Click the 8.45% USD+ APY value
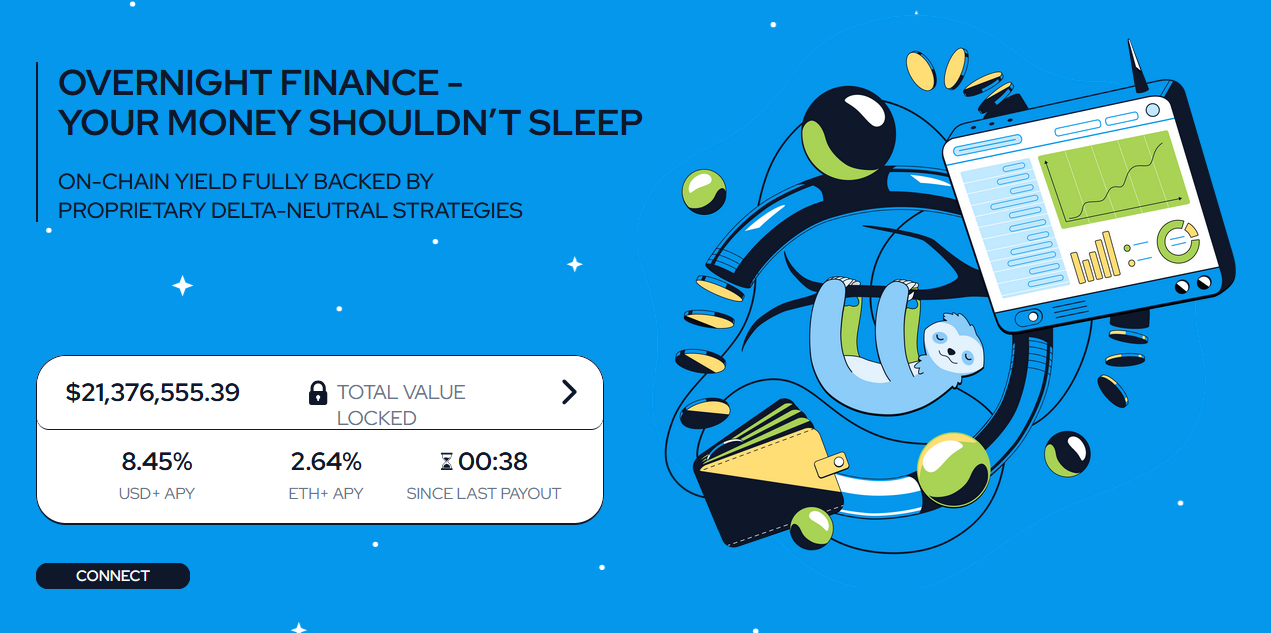 157,462
